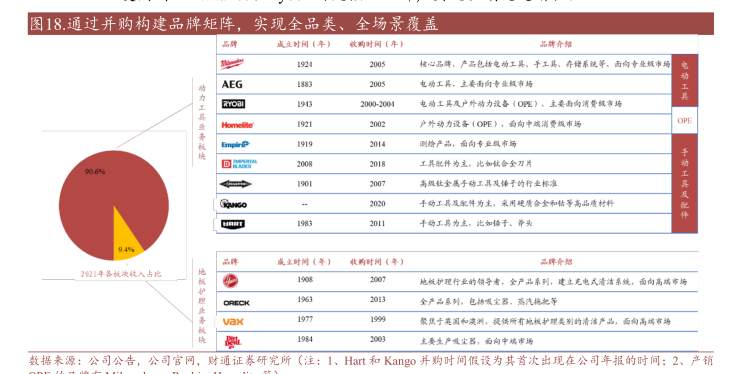
Task: Select the Dirt Devil logo
Action: (x=232, y=342)
